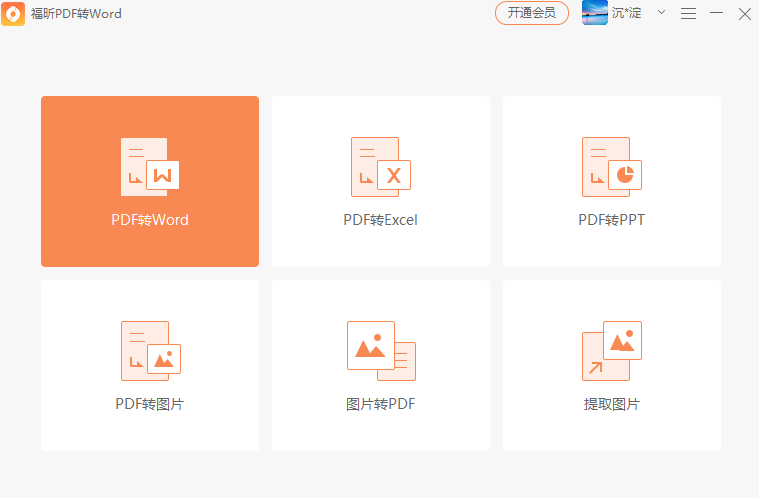Click the orange Foxit app logo
Image resolution: width=759 pixels, height=498 pixels.
tap(13, 13)
